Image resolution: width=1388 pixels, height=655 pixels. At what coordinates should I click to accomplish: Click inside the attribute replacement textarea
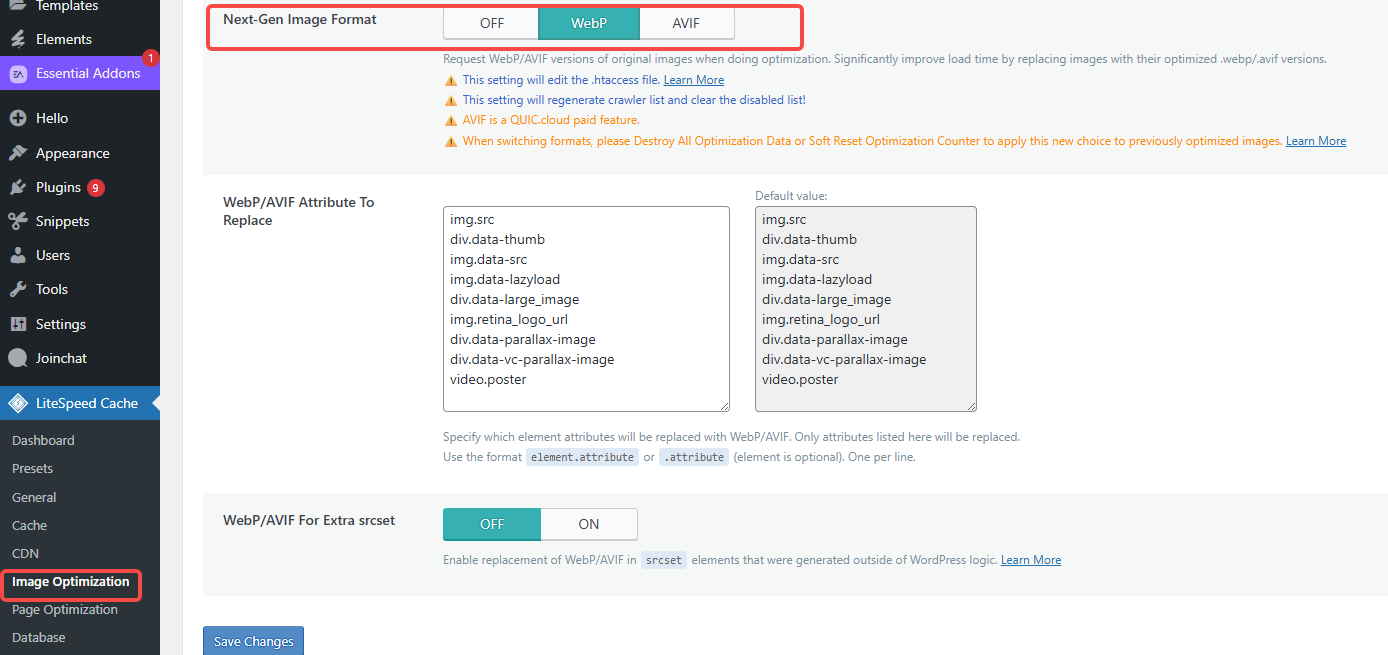pyautogui.click(x=586, y=308)
